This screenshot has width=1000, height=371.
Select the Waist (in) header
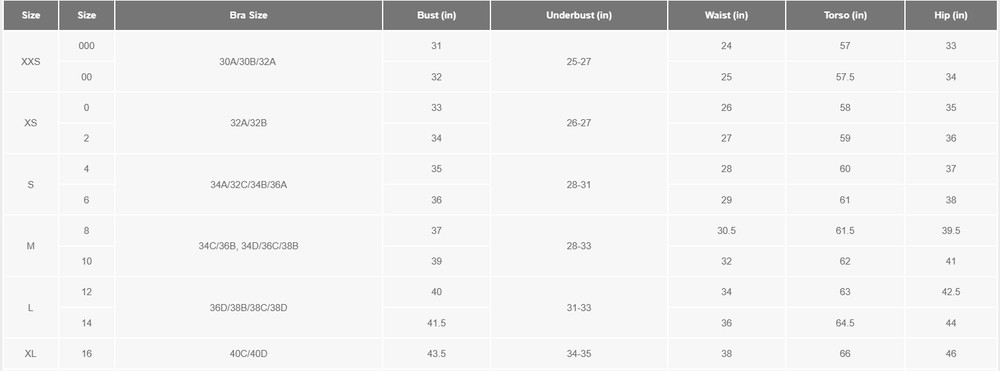pos(726,15)
